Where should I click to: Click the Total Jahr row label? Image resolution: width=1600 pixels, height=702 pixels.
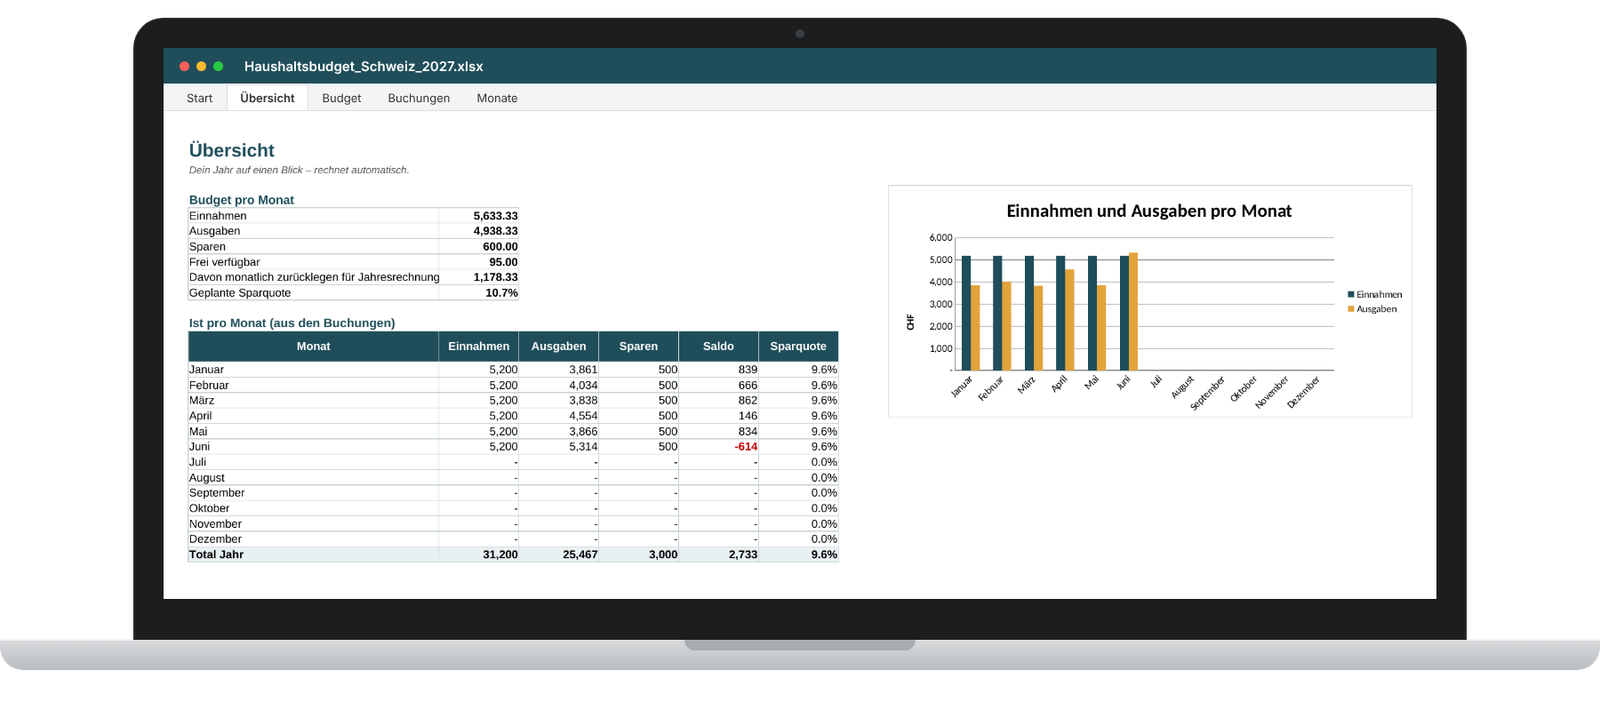tap(217, 554)
